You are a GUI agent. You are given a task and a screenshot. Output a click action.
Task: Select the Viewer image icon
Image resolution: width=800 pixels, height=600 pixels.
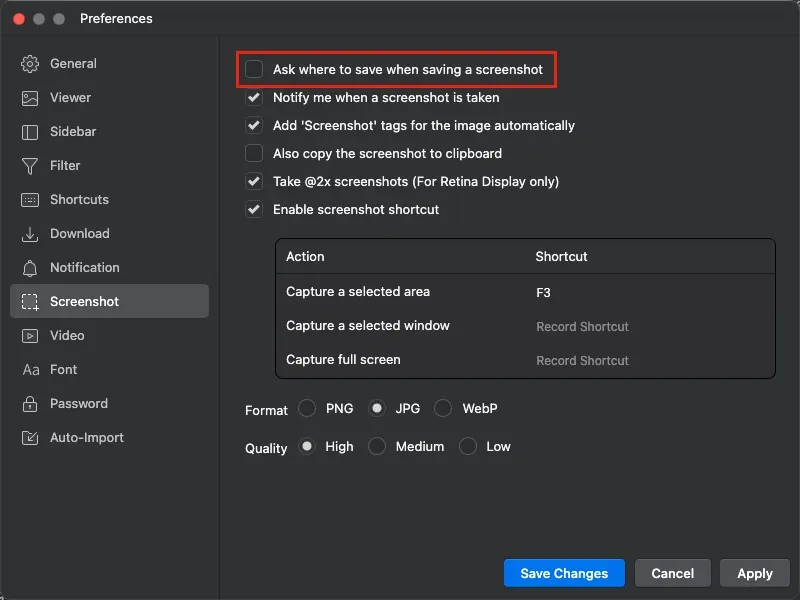[x=30, y=98]
